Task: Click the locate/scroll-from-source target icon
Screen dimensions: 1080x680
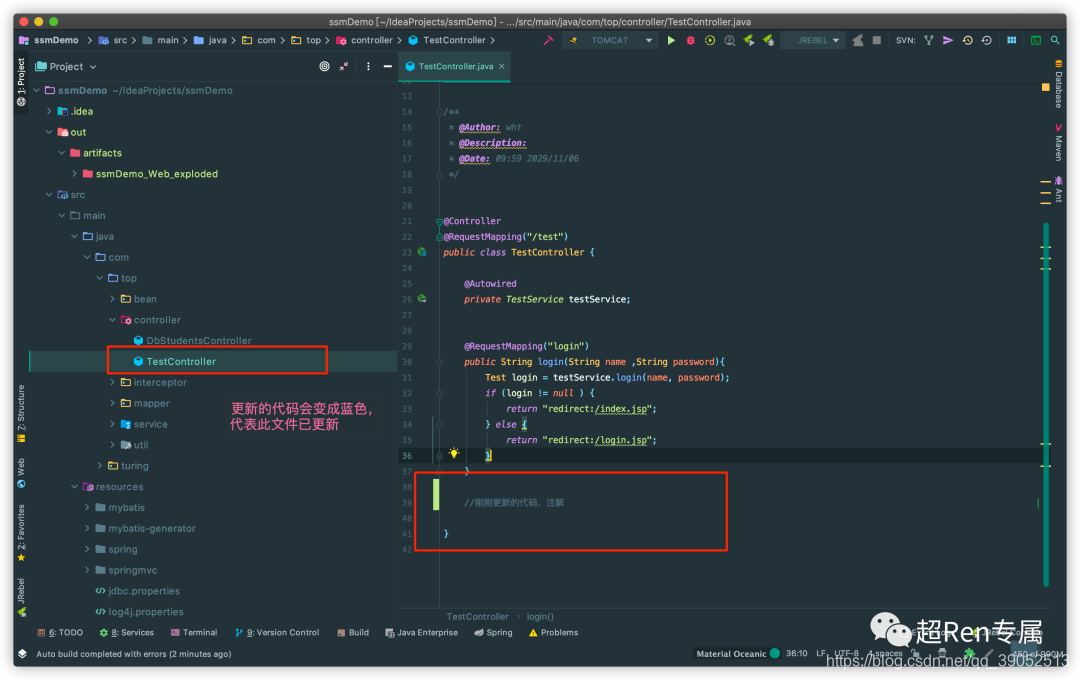Action: pyautogui.click(x=324, y=67)
